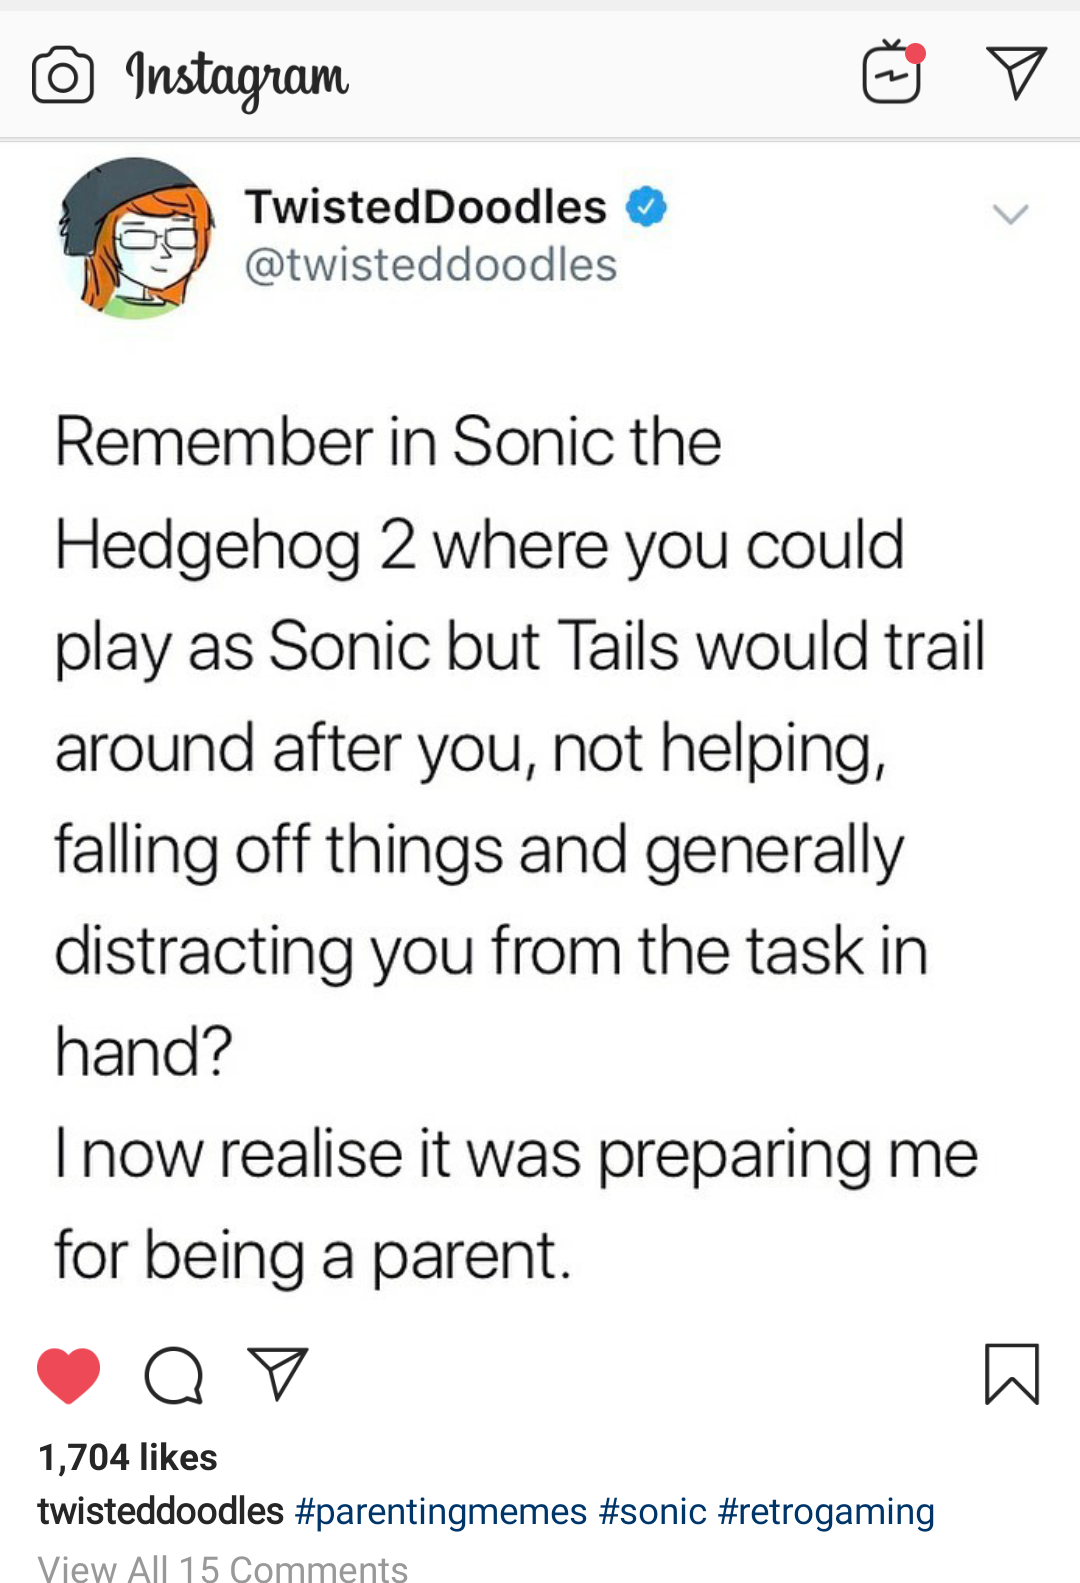Open the #retrogaming hashtag
The width and height of the screenshot is (1080, 1583).
tap(826, 1511)
